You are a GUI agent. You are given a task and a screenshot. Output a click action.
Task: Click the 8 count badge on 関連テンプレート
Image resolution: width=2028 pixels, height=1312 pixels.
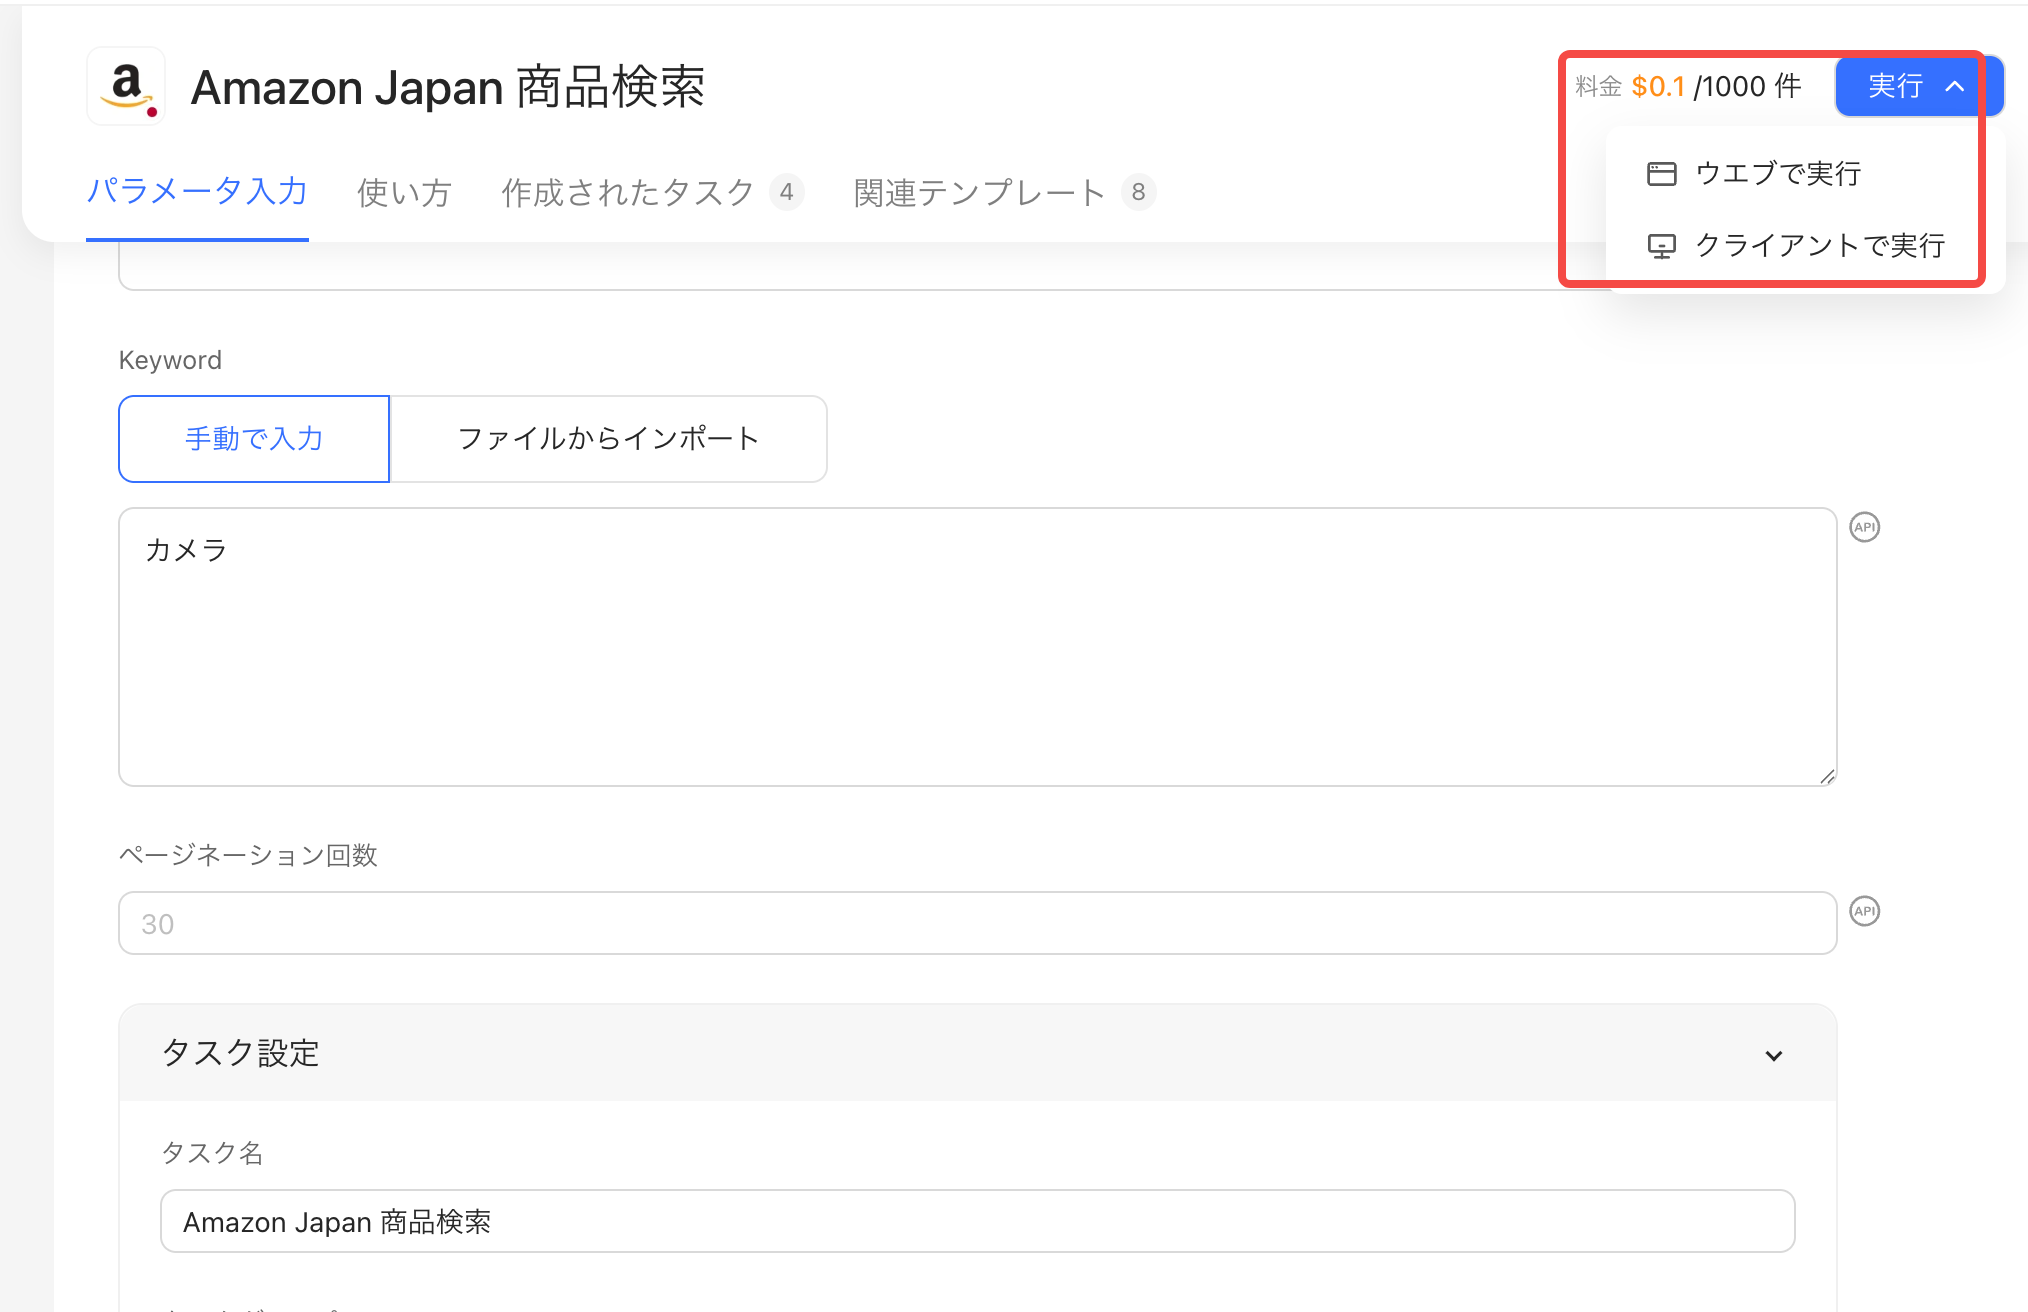click(1138, 192)
